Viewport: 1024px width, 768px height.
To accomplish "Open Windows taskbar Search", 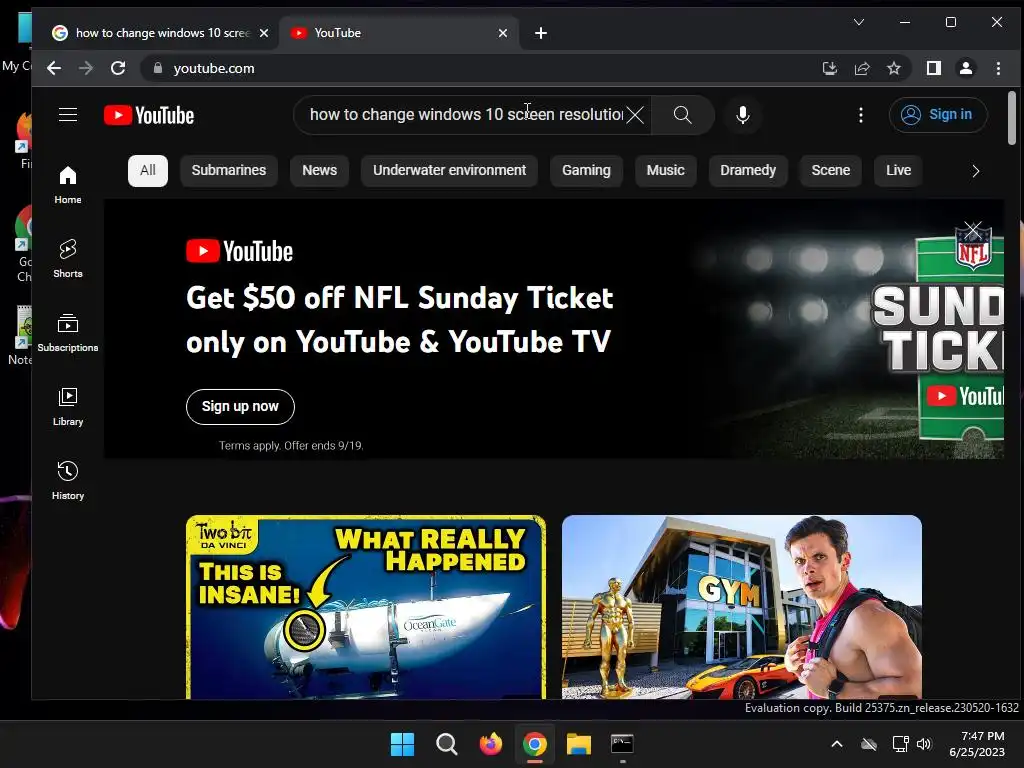I will (x=447, y=744).
